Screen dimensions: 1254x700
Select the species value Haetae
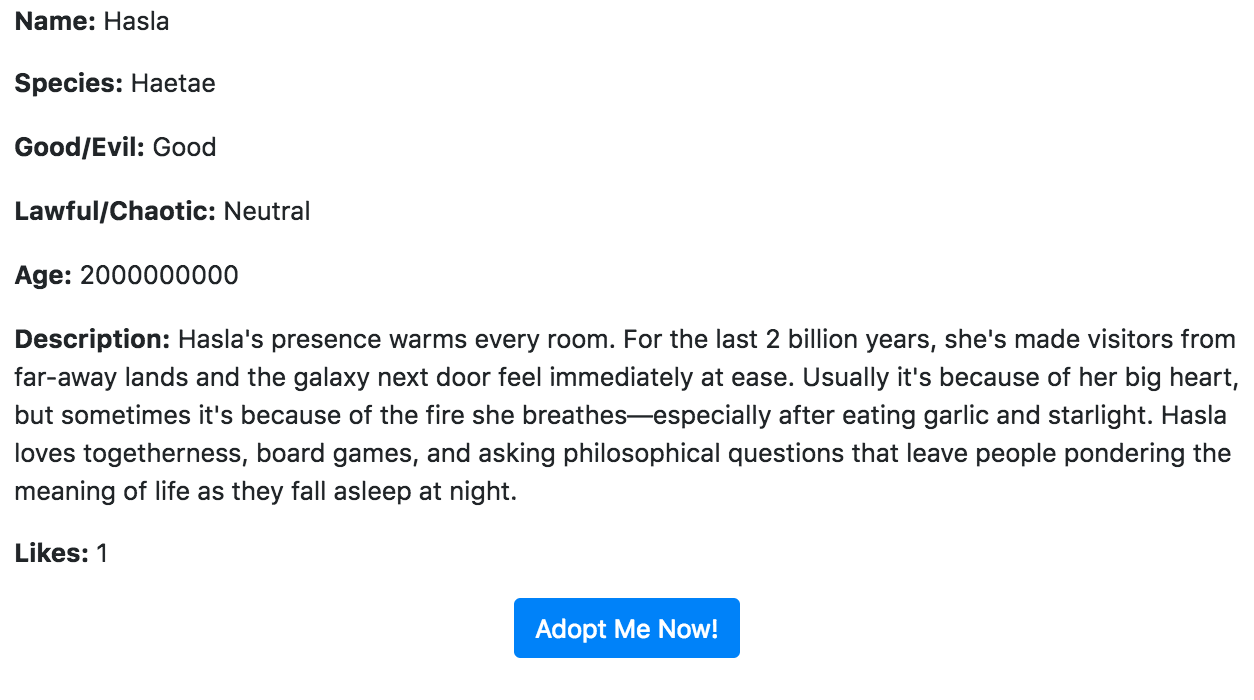173,84
